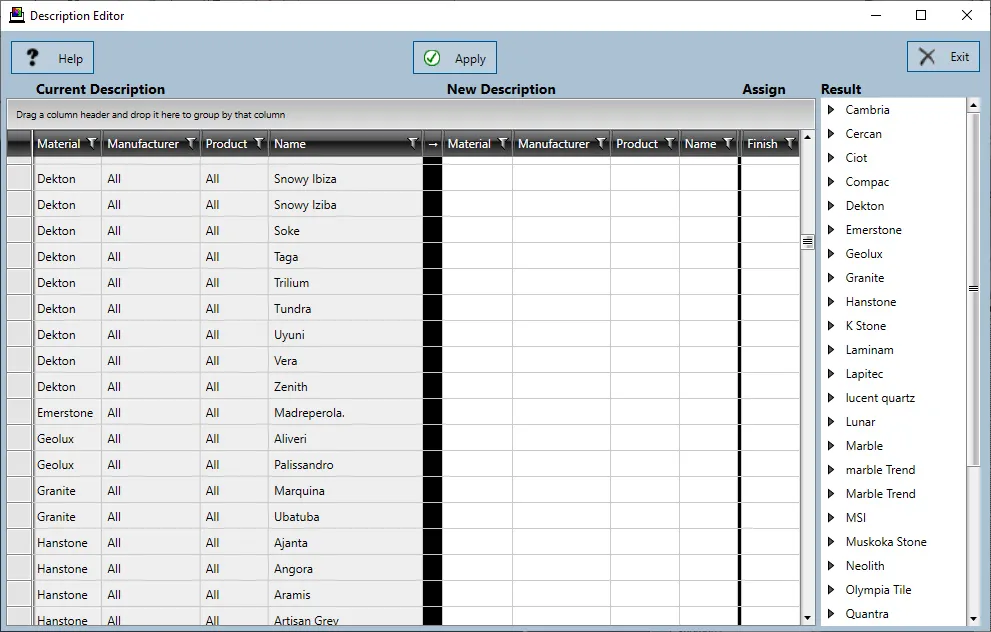Expand the K Stone node
This screenshot has width=991, height=632.
tap(831, 326)
